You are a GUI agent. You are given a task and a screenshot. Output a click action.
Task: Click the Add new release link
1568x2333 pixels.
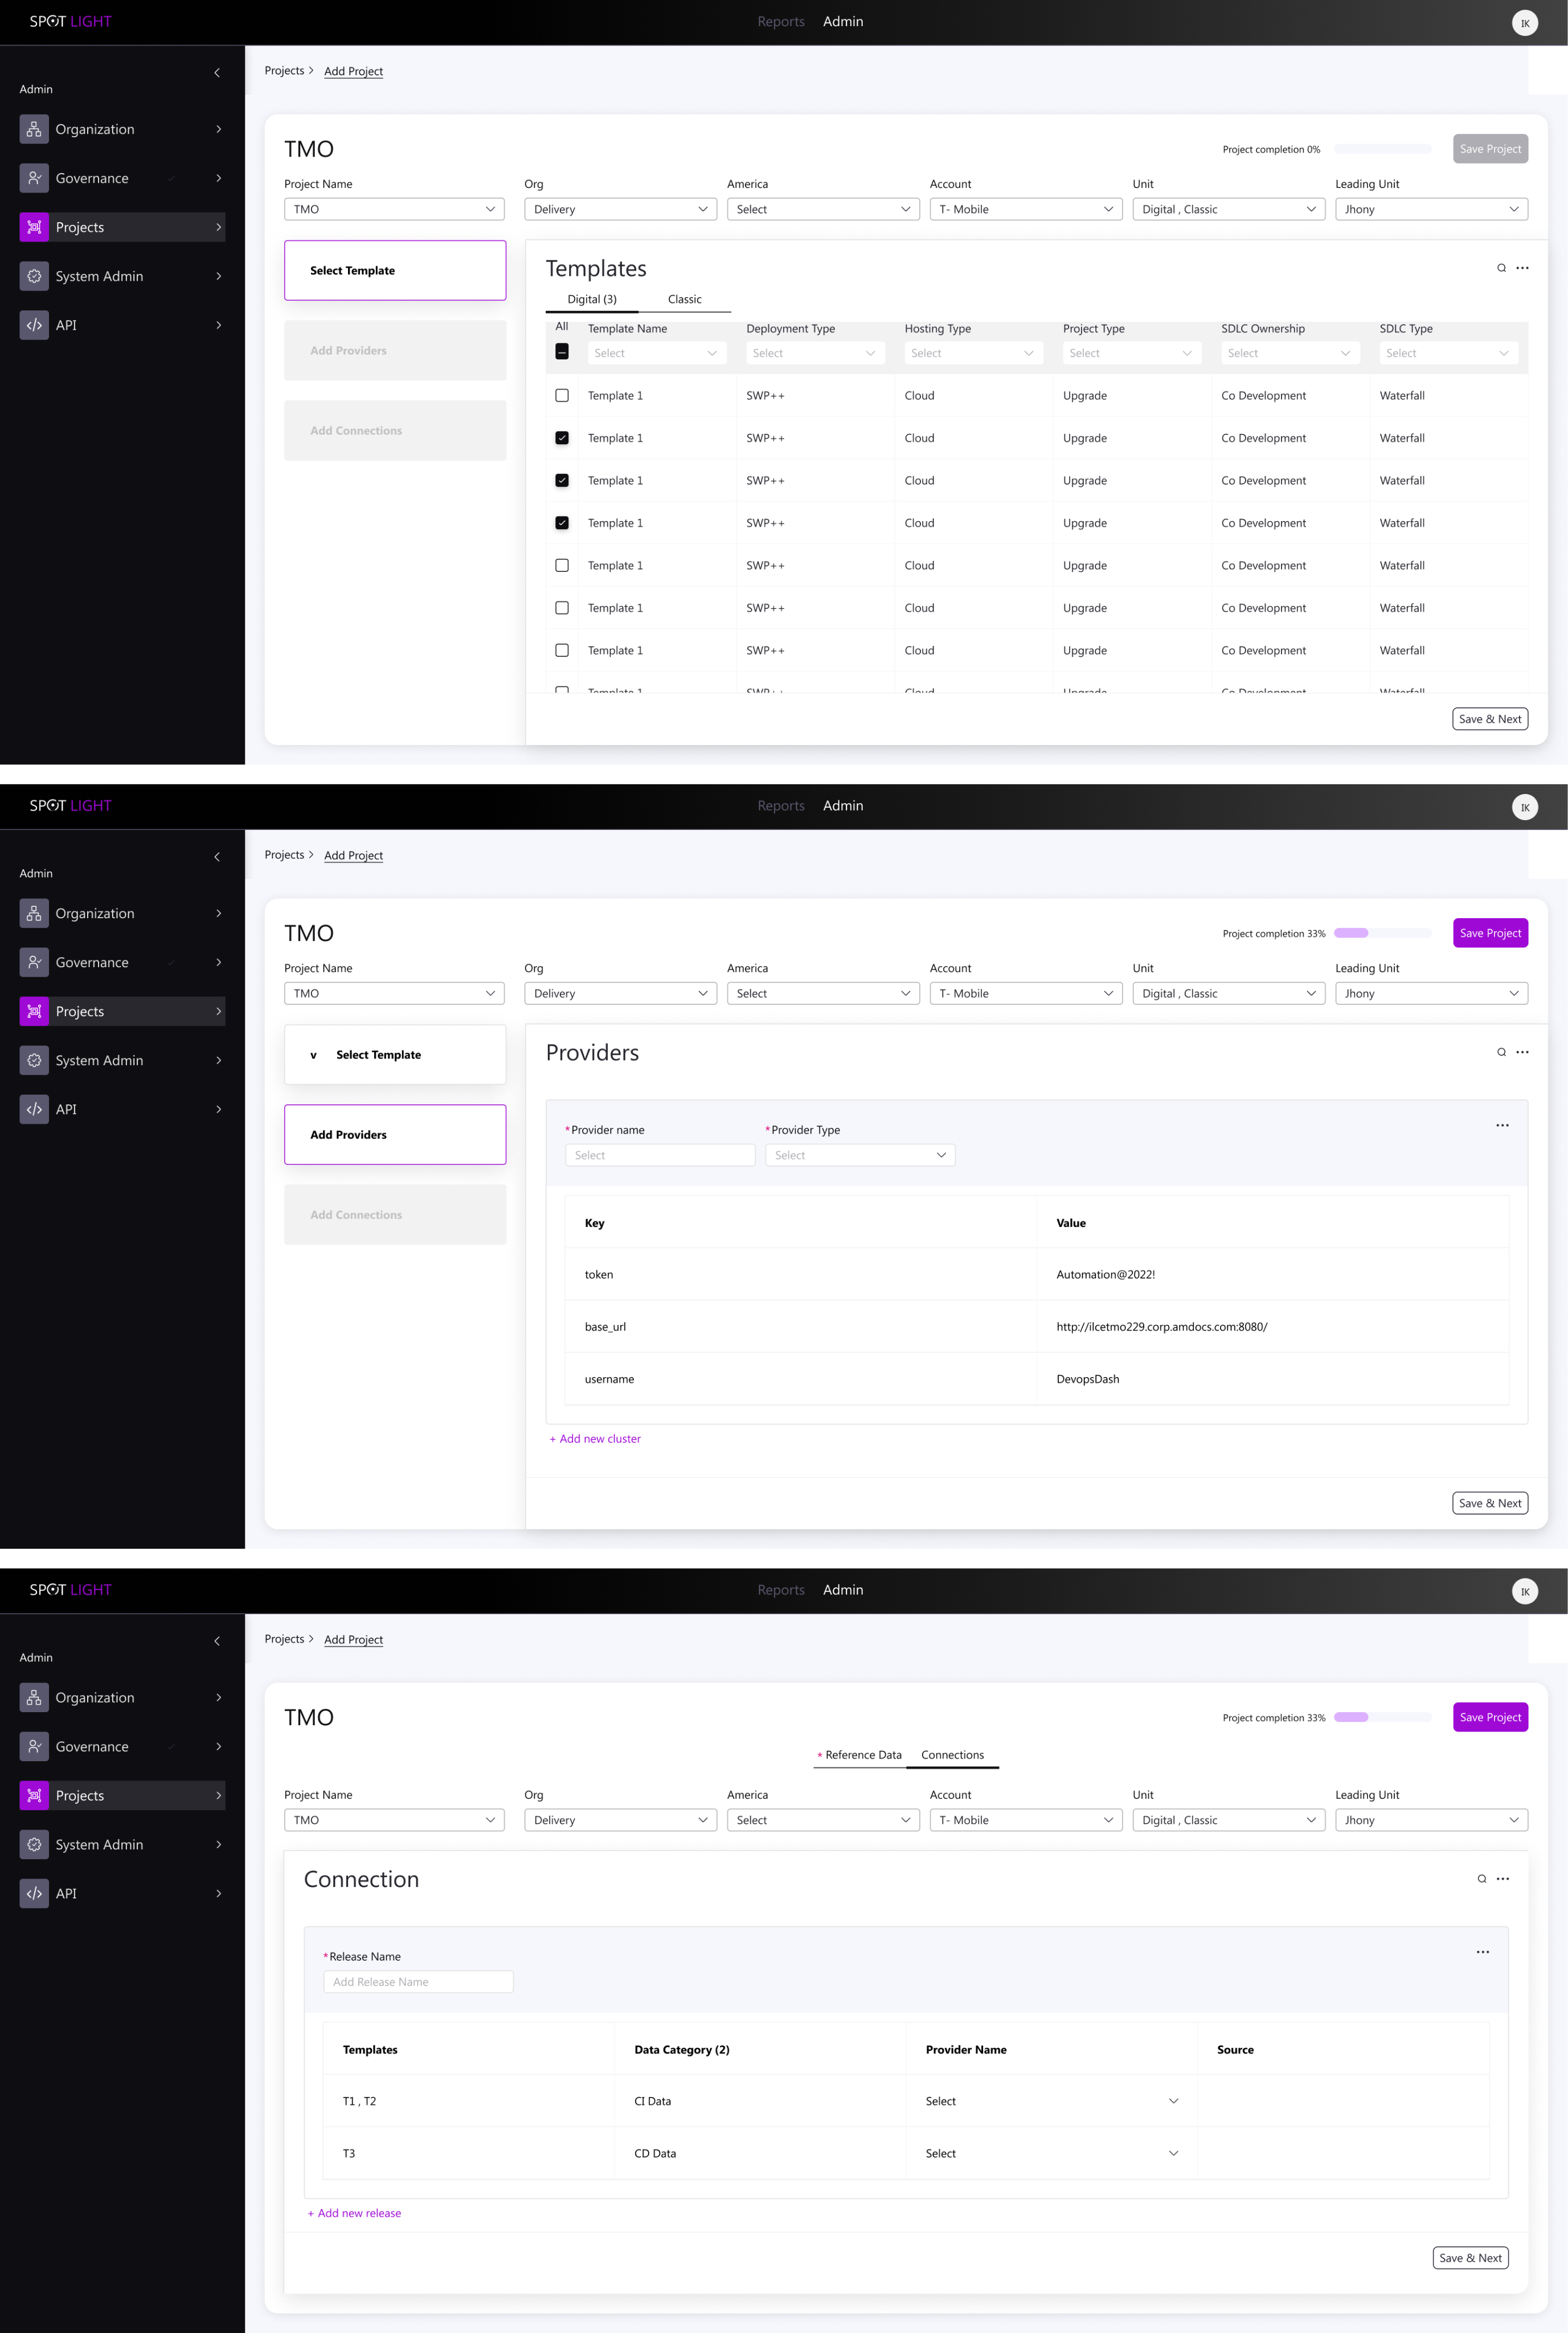tap(354, 2213)
